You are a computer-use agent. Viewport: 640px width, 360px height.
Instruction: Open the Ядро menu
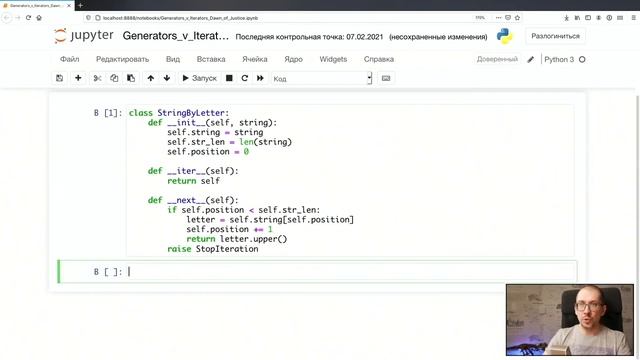click(293, 59)
